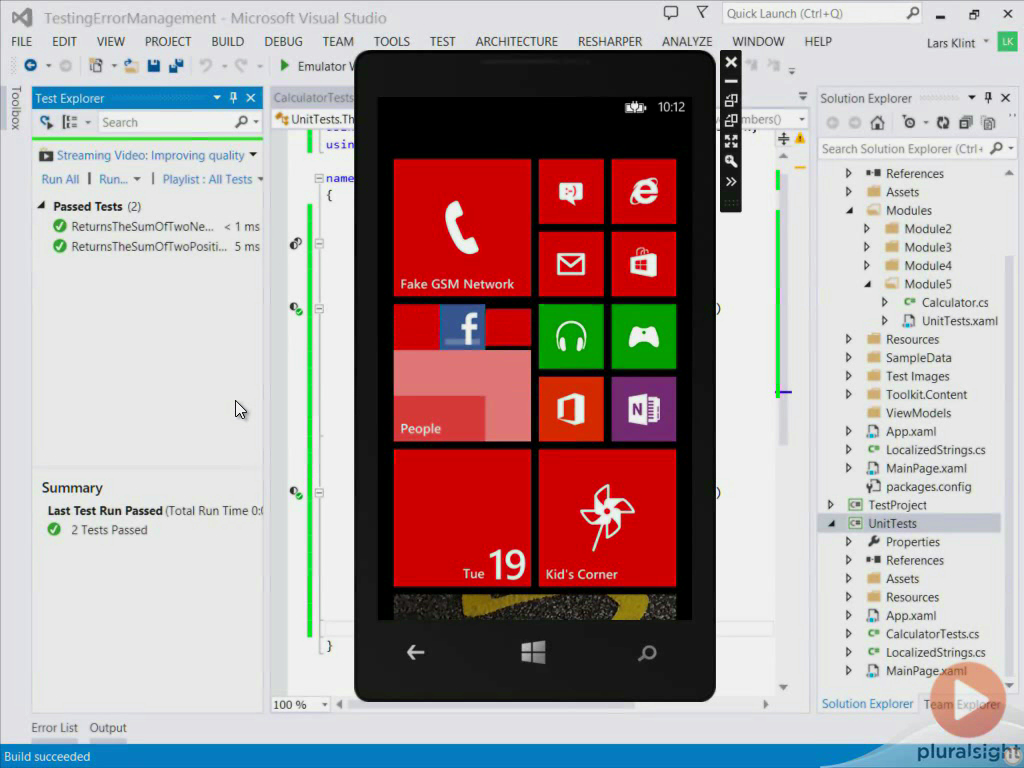Tap the emulator Windows Start button
Image resolution: width=1024 pixels, height=768 pixels.
point(534,652)
